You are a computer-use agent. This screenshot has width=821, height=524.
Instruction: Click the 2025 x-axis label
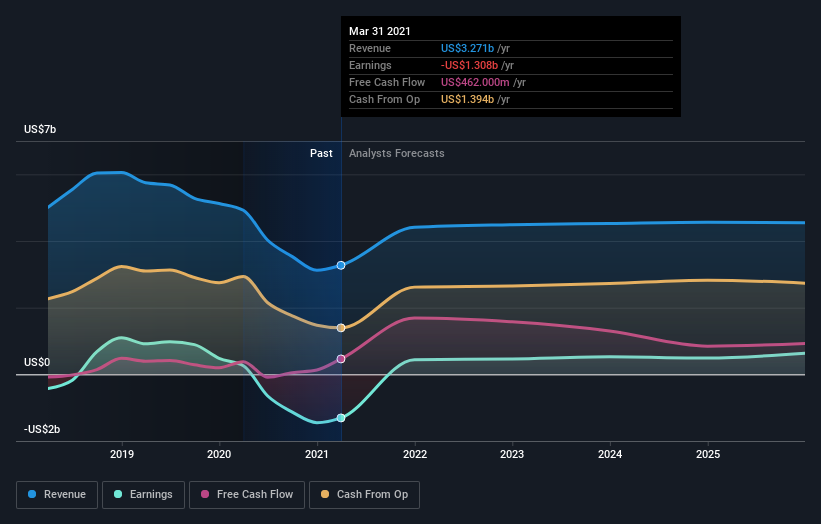708,454
